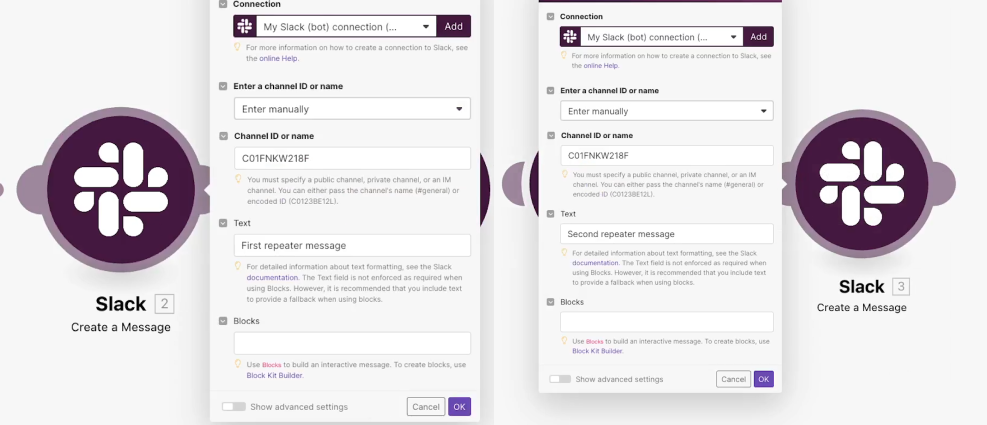Click hint bulb under left Blocks field
The image size is (987, 425).
(238, 364)
